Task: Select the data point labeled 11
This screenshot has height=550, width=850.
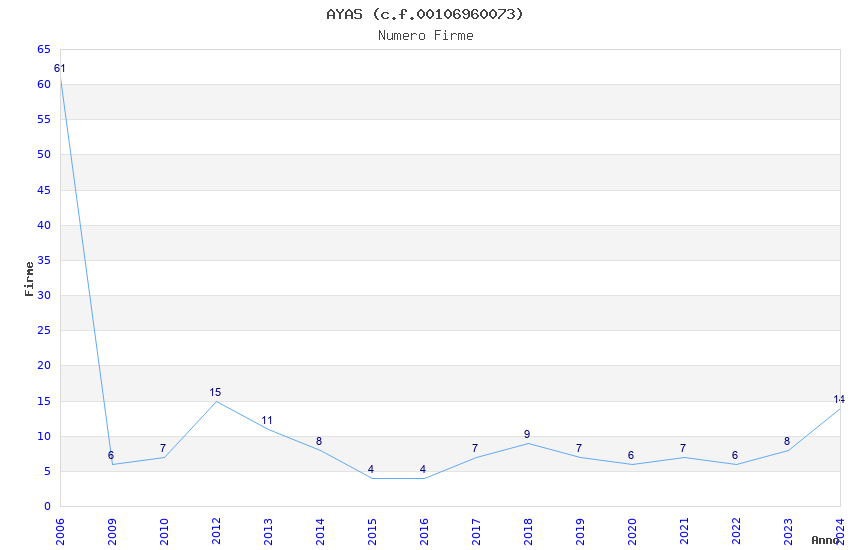Action: click(x=267, y=420)
